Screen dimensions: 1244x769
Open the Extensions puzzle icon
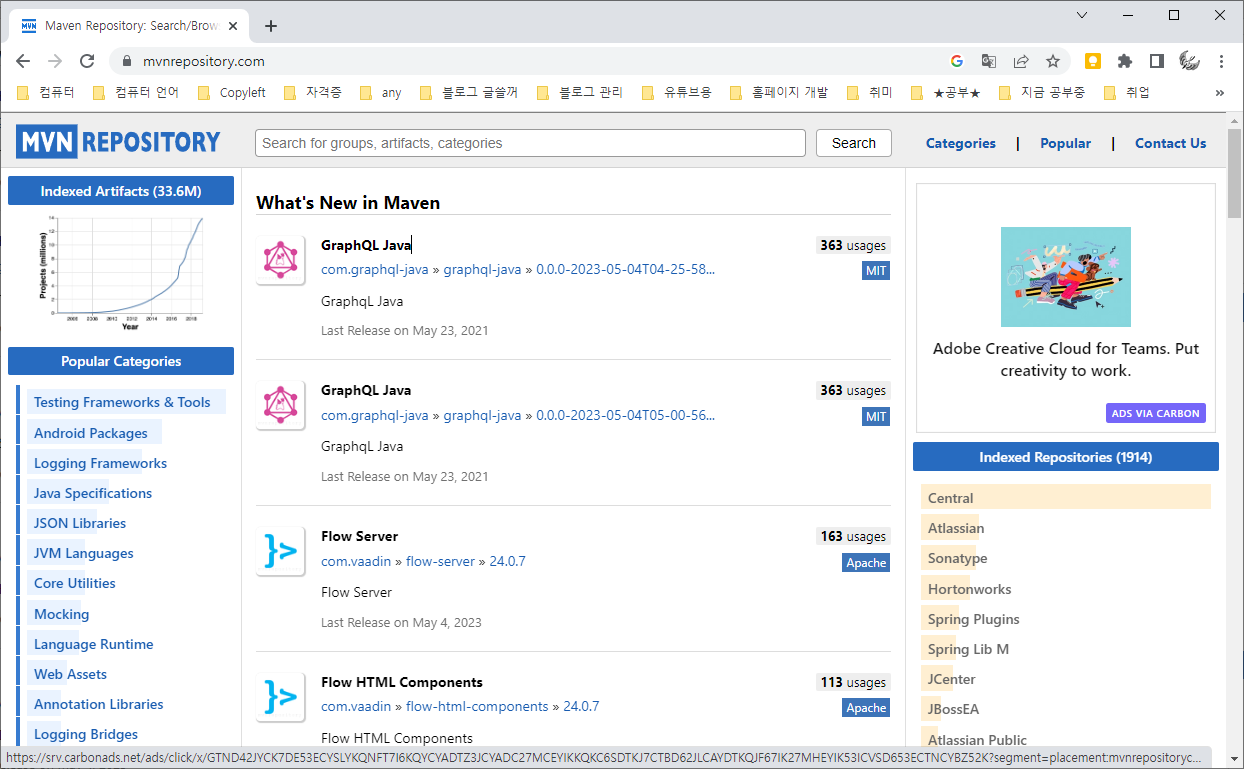click(x=1125, y=61)
